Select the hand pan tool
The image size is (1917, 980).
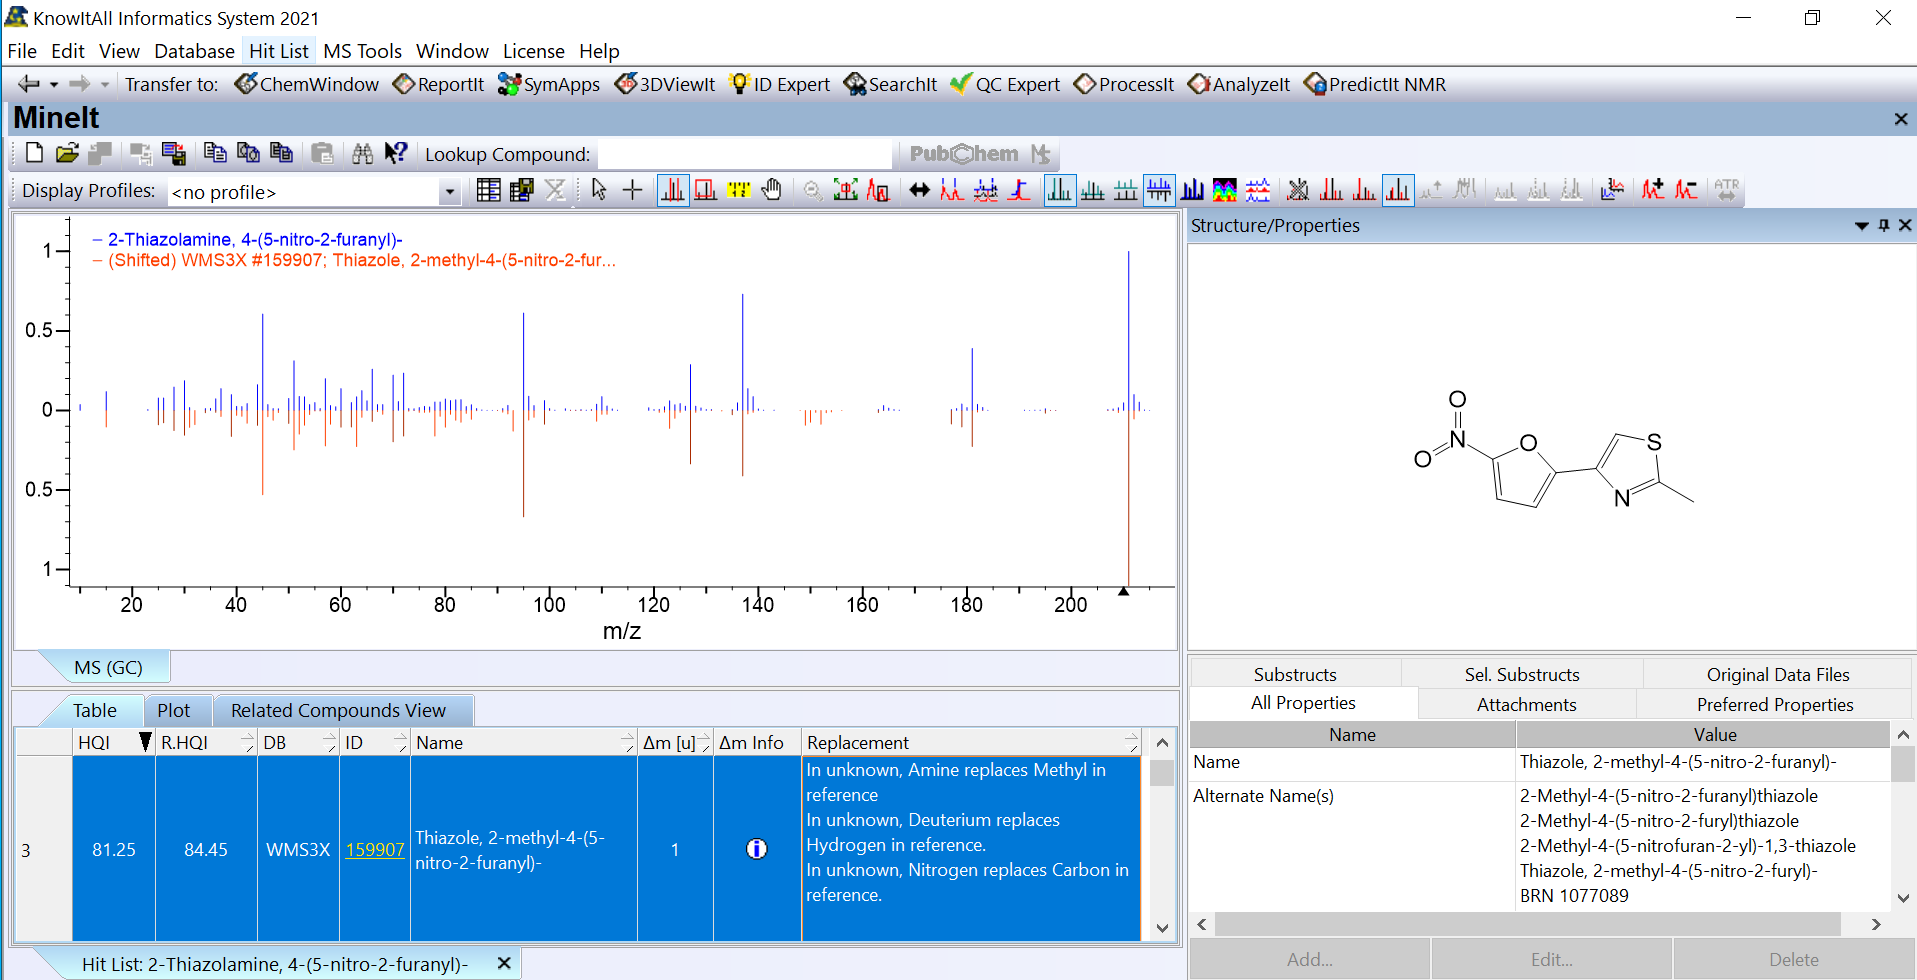(771, 190)
